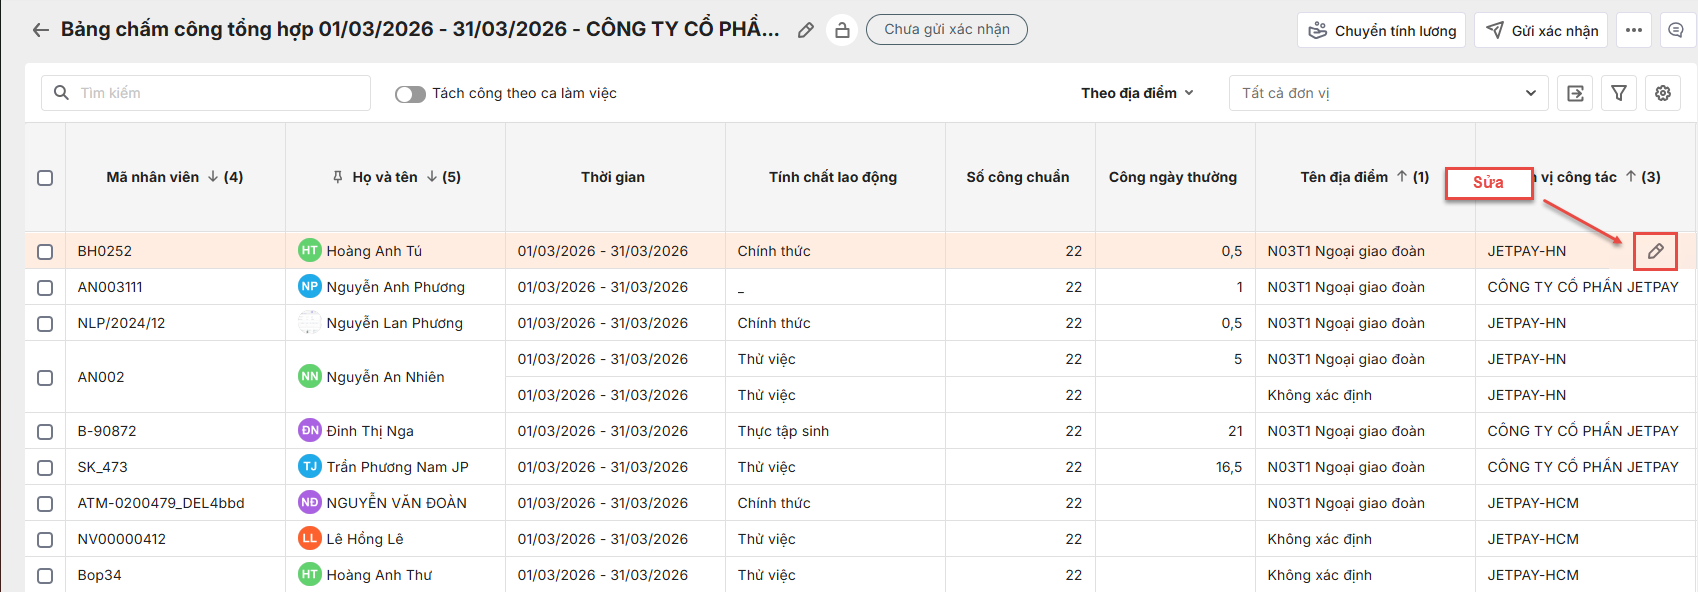Click the Chưa gửi xác nhận status badge
The height and width of the screenshot is (592, 1698).
click(x=946, y=30)
